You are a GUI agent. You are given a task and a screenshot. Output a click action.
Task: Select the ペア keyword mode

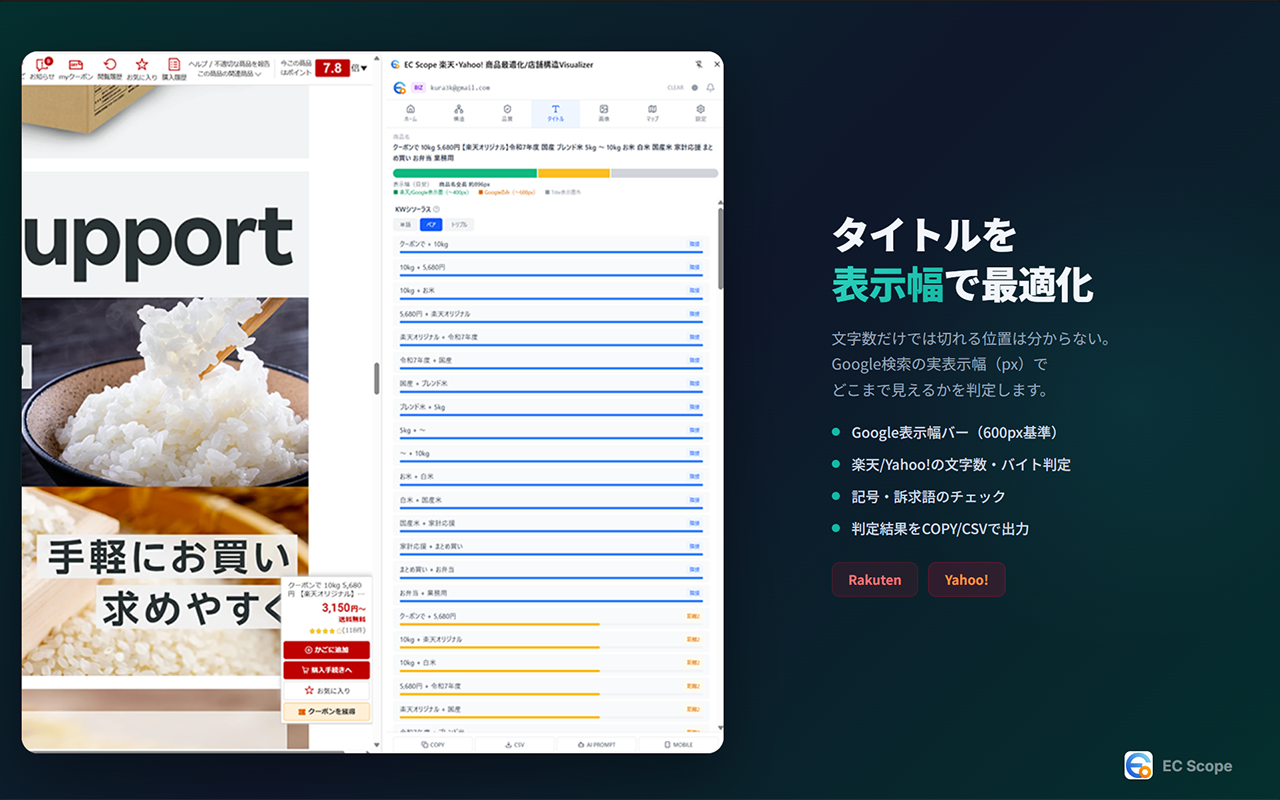click(430, 225)
